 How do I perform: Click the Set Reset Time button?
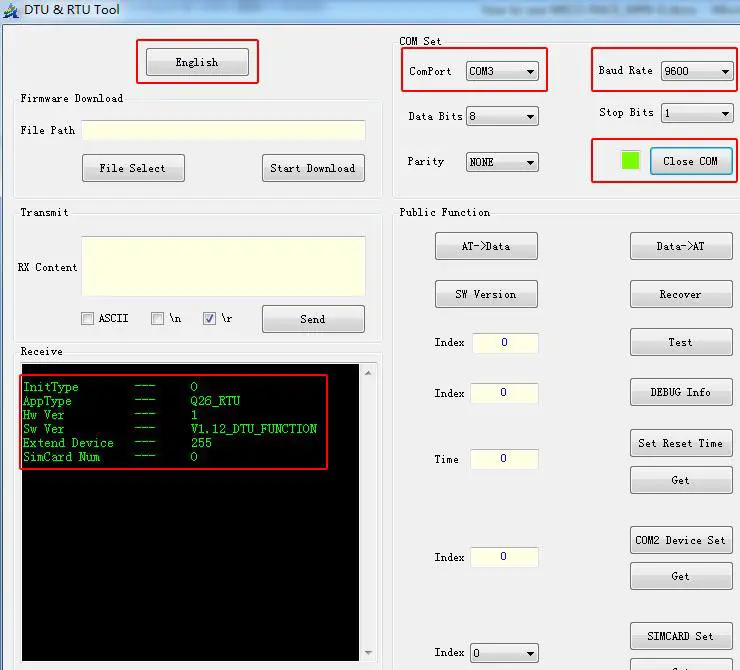[x=681, y=443]
